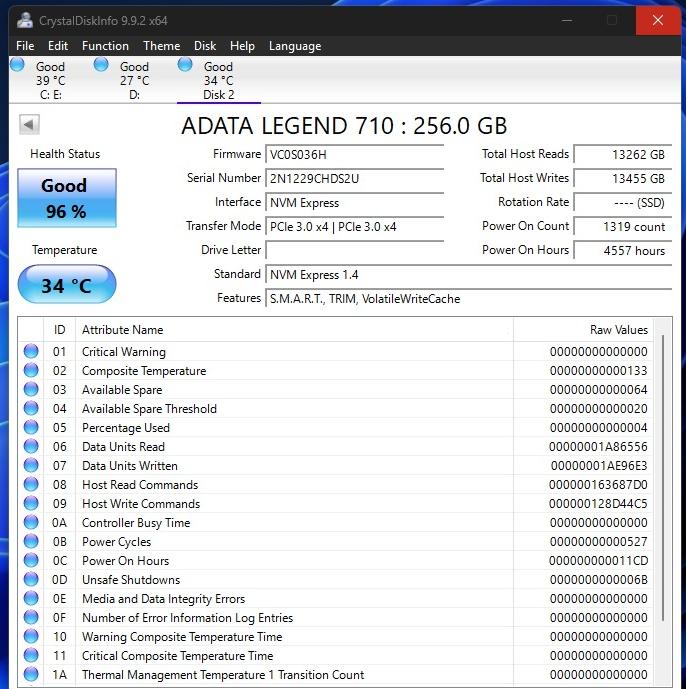Click the Power On Hours value 4557 hours
This screenshot has height=689, width=689.
point(623,250)
